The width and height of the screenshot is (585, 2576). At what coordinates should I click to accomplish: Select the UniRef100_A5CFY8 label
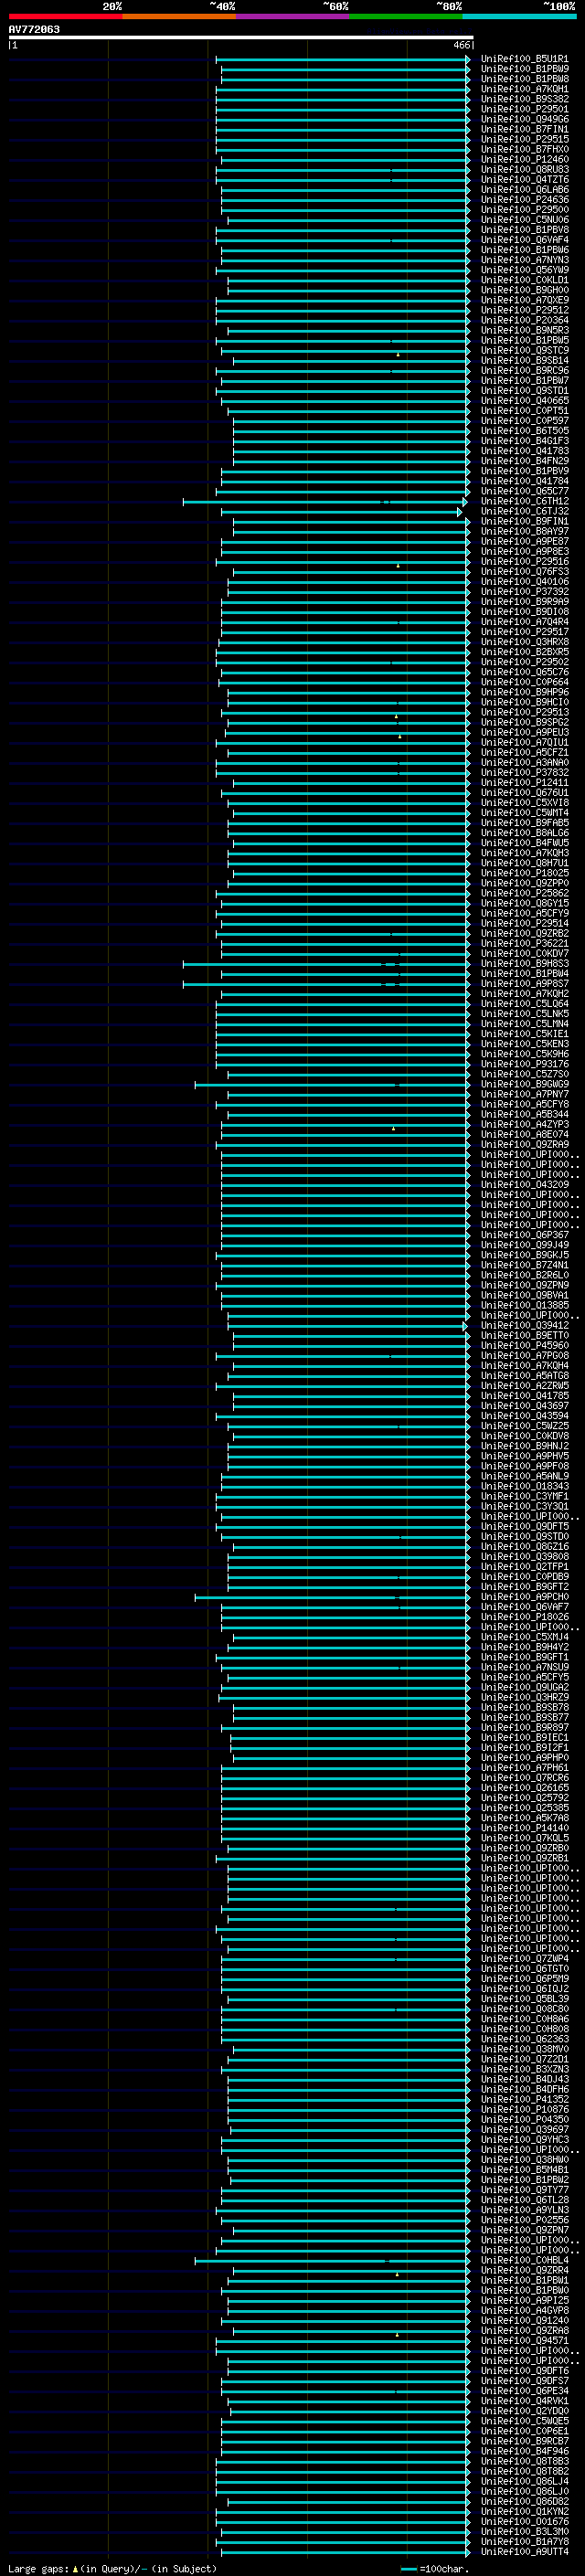click(524, 1105)
